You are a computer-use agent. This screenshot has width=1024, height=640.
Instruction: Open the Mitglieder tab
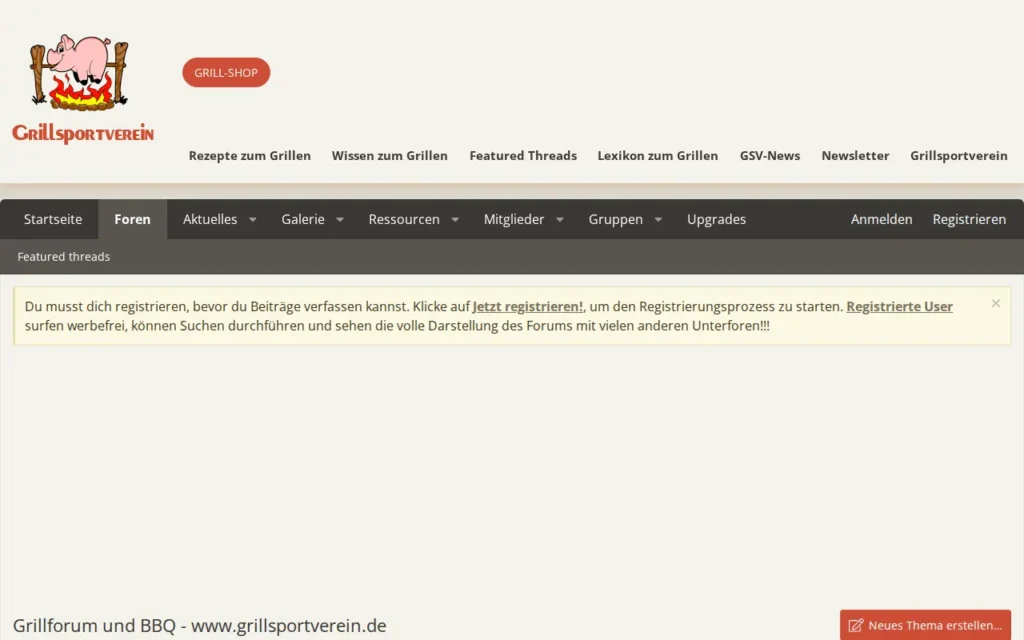click(513, 219)
